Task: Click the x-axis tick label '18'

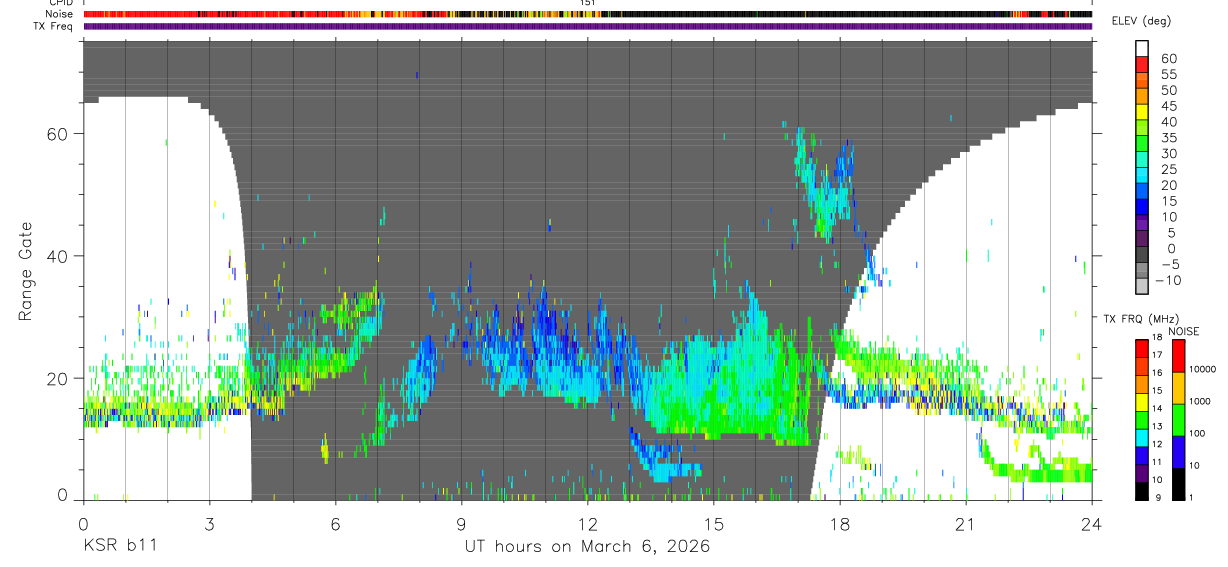Action: tap(840, 524)
